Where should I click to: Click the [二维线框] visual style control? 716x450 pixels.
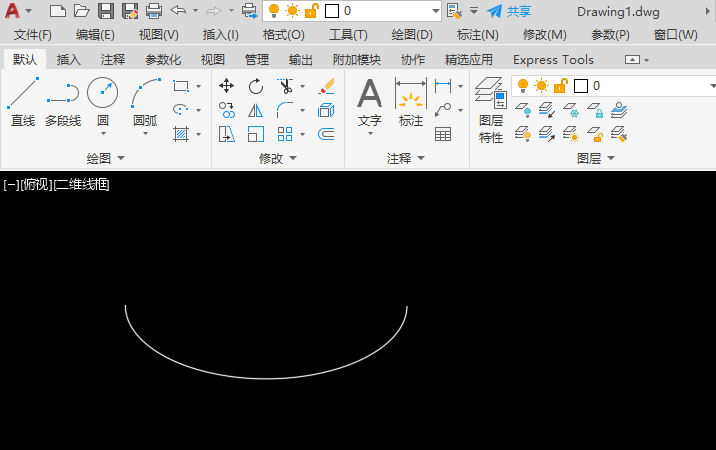[x=82, y=185]
